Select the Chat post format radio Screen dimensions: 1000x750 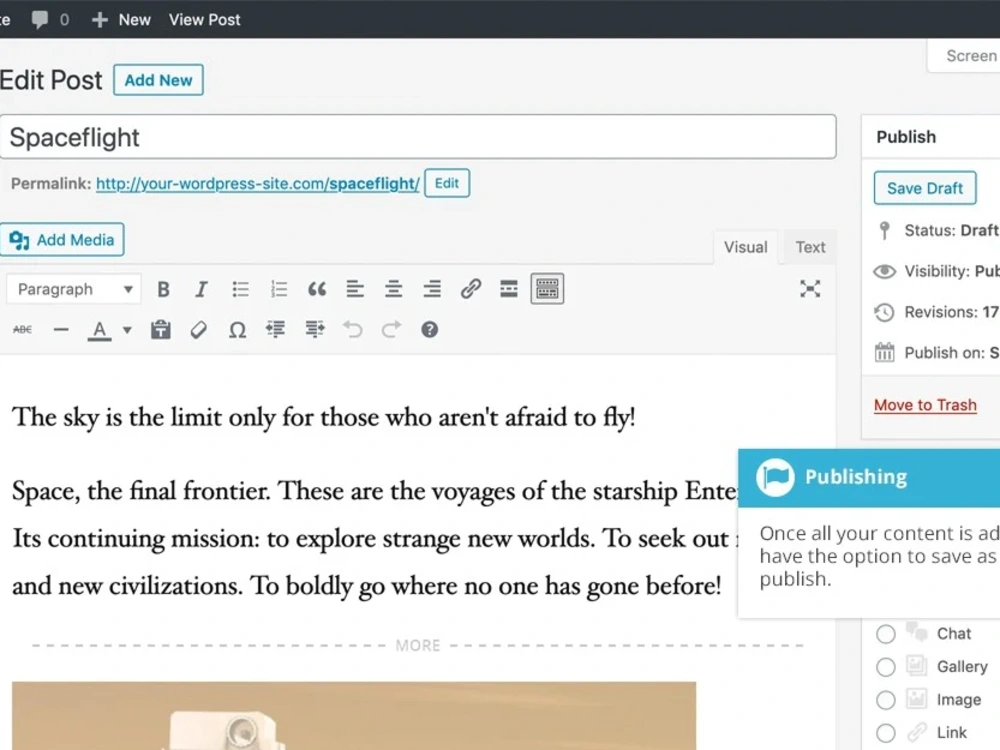(x=885, y=634)
